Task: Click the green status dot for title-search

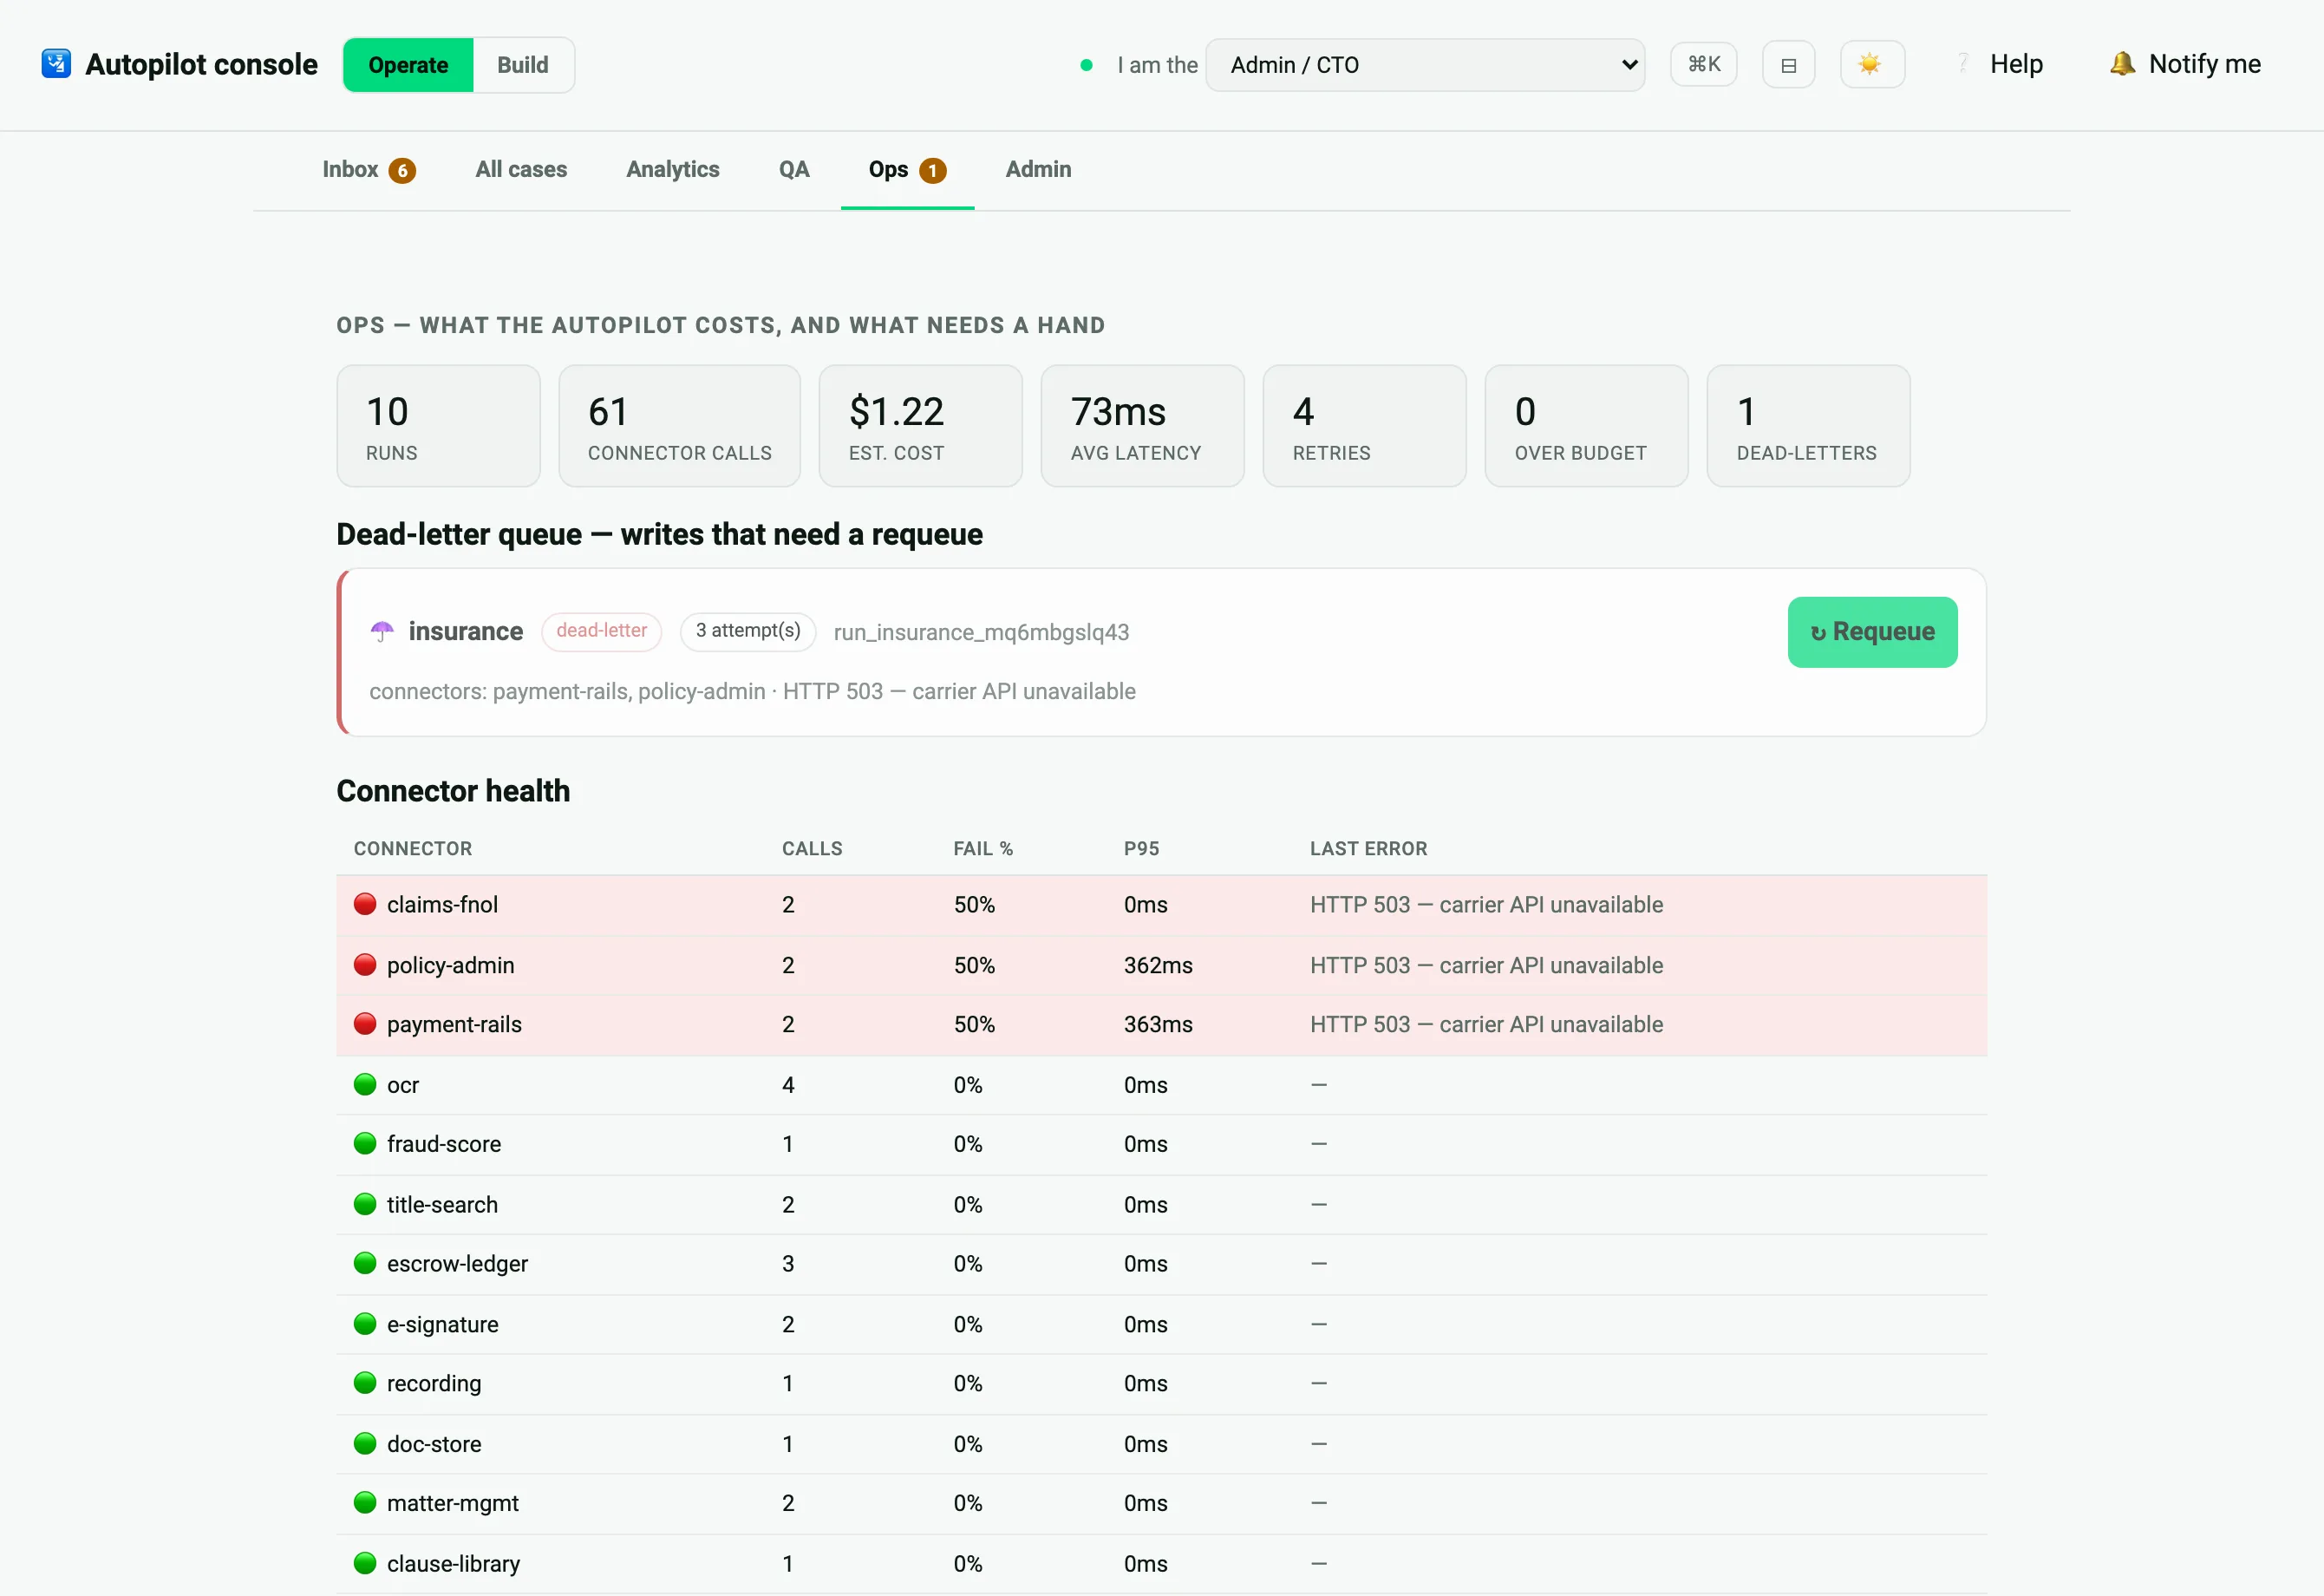Action: (365, 1205)
